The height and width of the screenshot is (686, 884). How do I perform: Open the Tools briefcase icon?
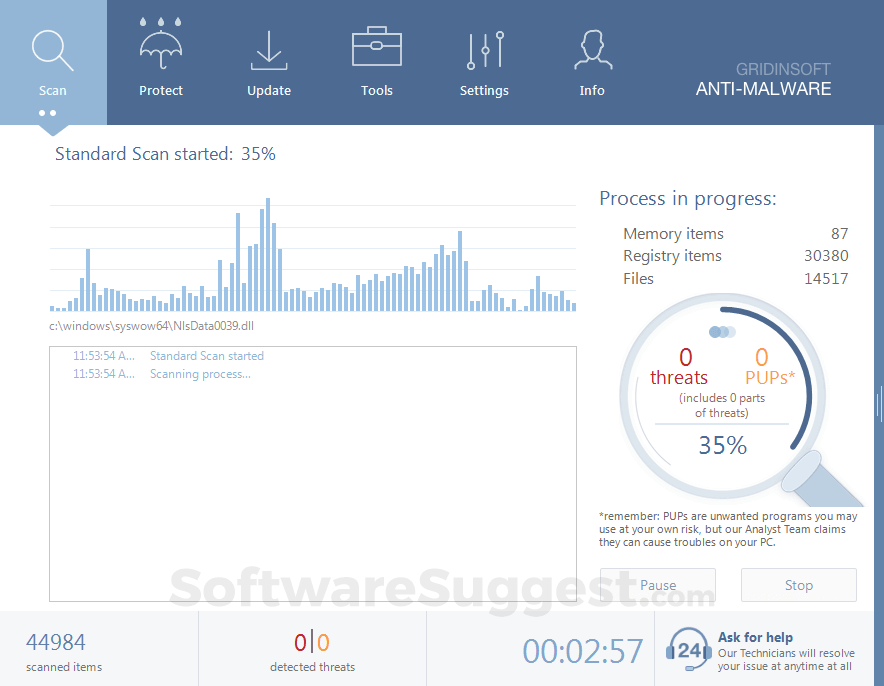pos(377,45)
